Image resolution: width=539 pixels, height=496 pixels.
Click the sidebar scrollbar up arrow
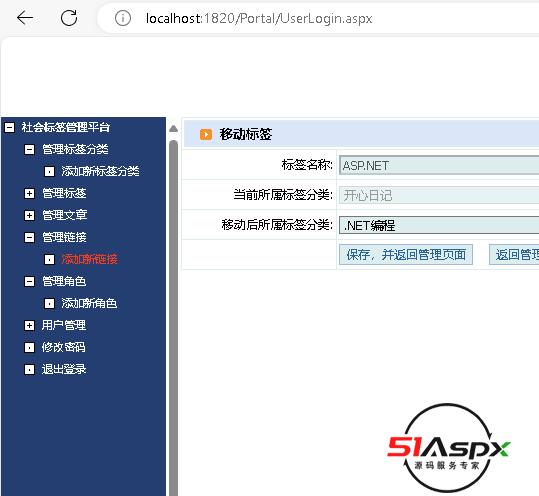point(174,129)
